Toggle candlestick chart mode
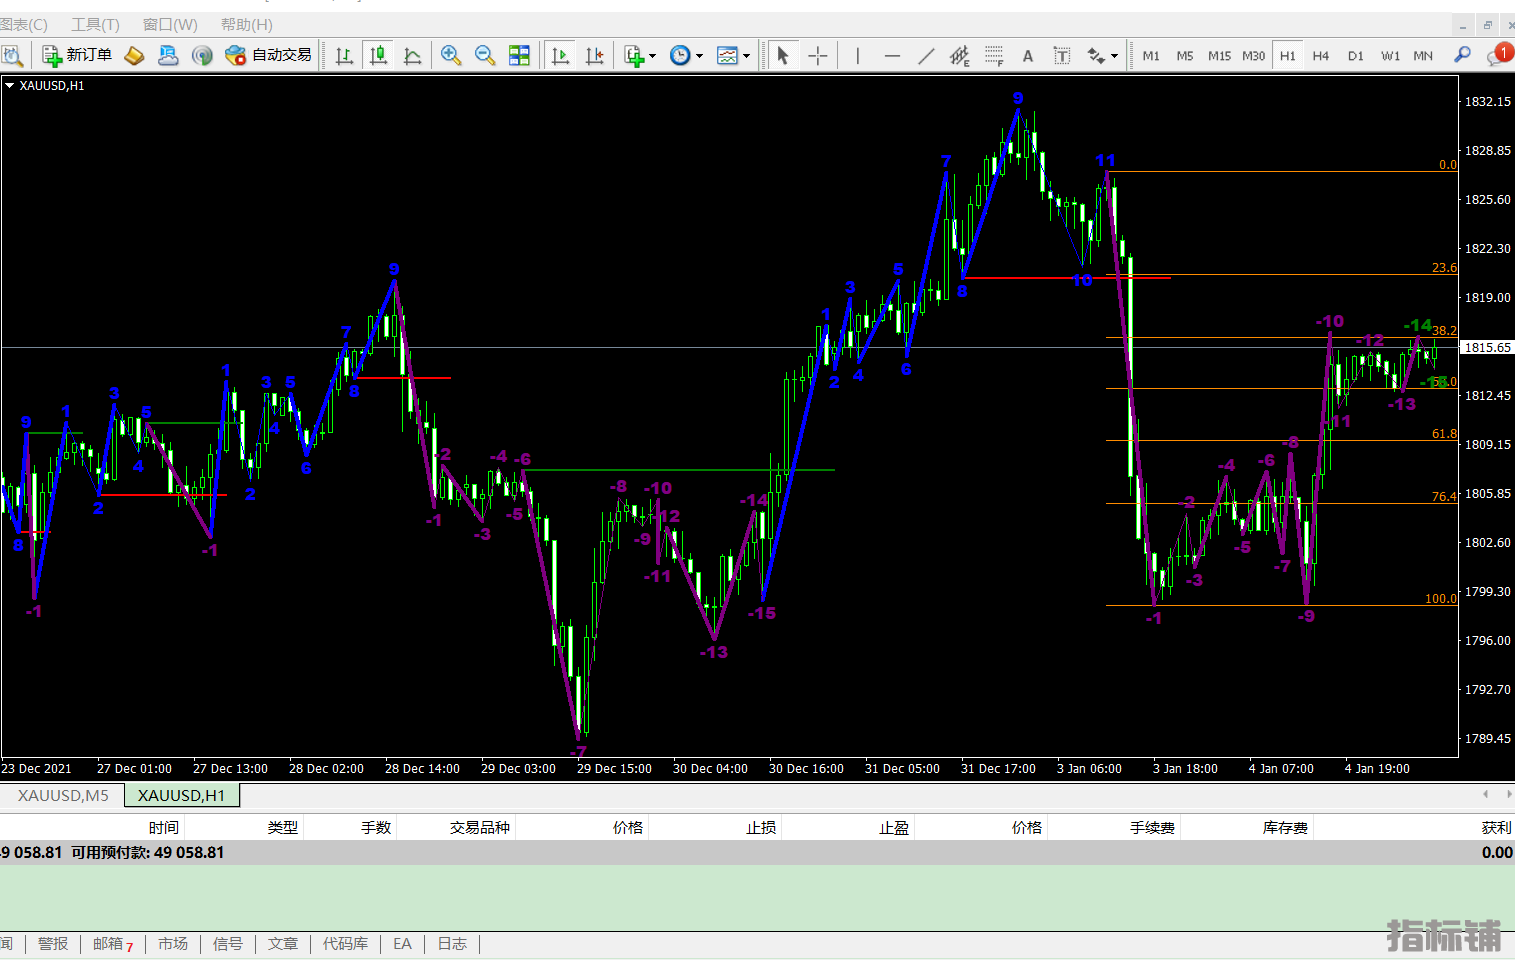Viewport: 1515px width, 960px height. click(378, 55)
